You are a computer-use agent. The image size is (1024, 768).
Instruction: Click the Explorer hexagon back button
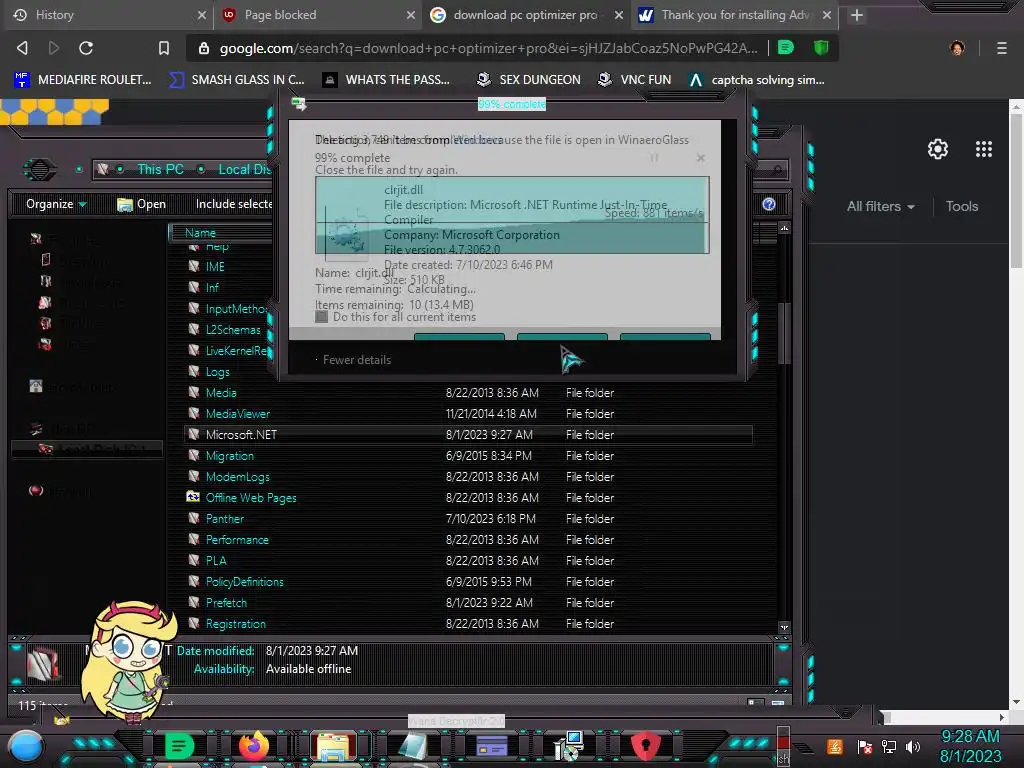coord(39,170)
